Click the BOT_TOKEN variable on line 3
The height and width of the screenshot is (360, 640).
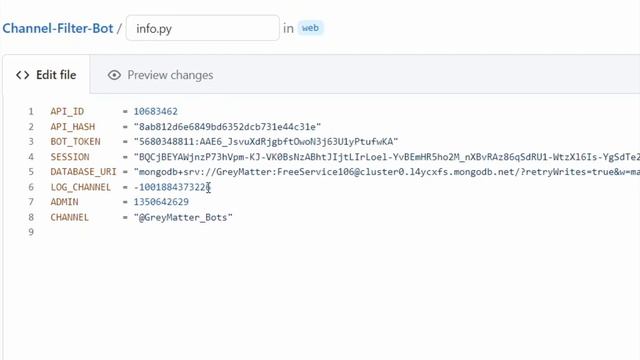click(x=76, y=142)
